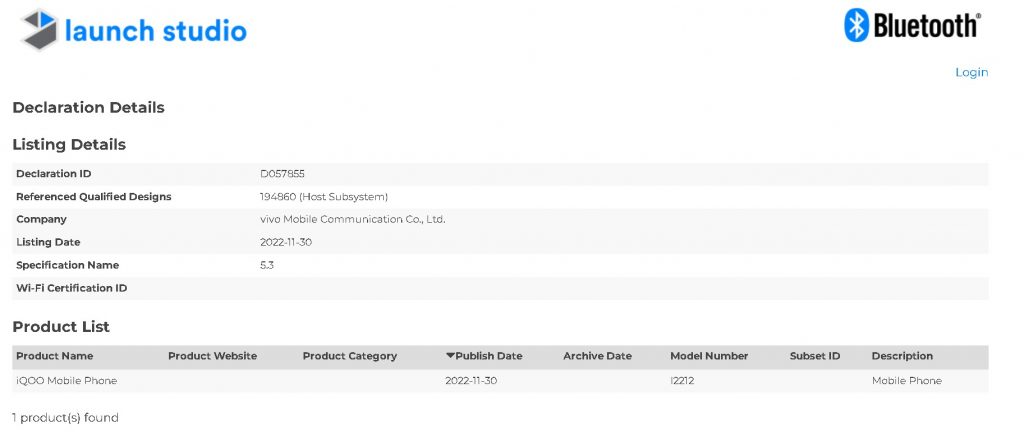Select the iQOO Mobile Phone product row

66,381
